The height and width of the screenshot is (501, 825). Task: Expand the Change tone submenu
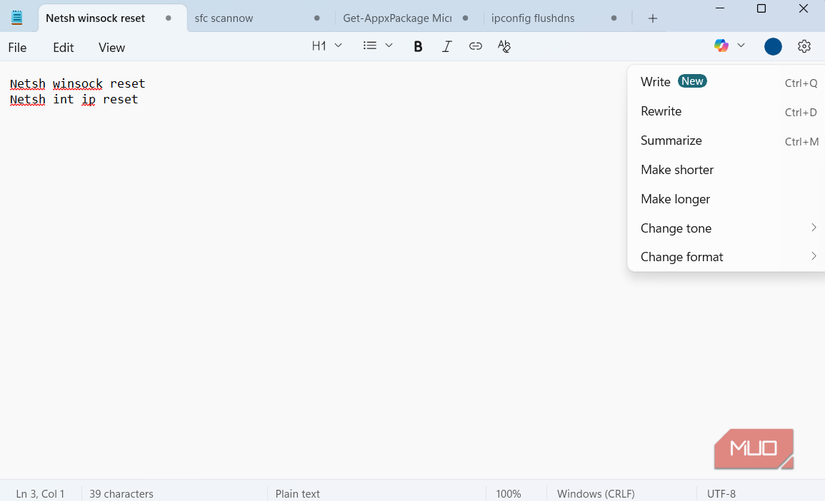(x=726, y=228)
